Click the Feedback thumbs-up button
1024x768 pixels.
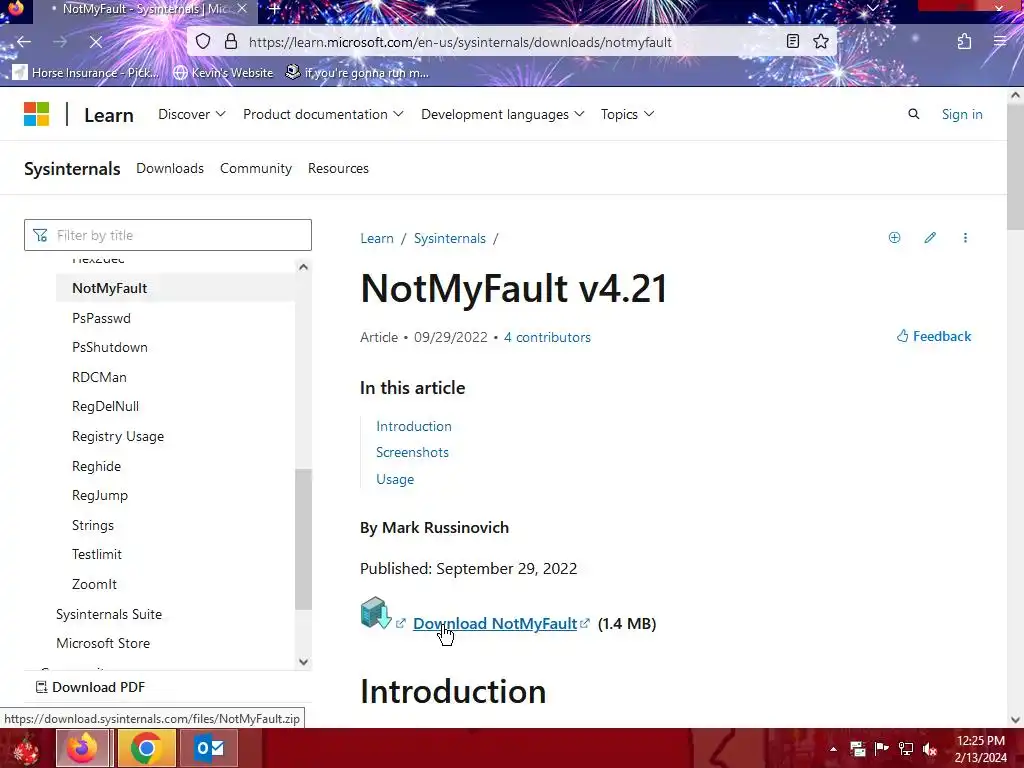click(934, 336)
